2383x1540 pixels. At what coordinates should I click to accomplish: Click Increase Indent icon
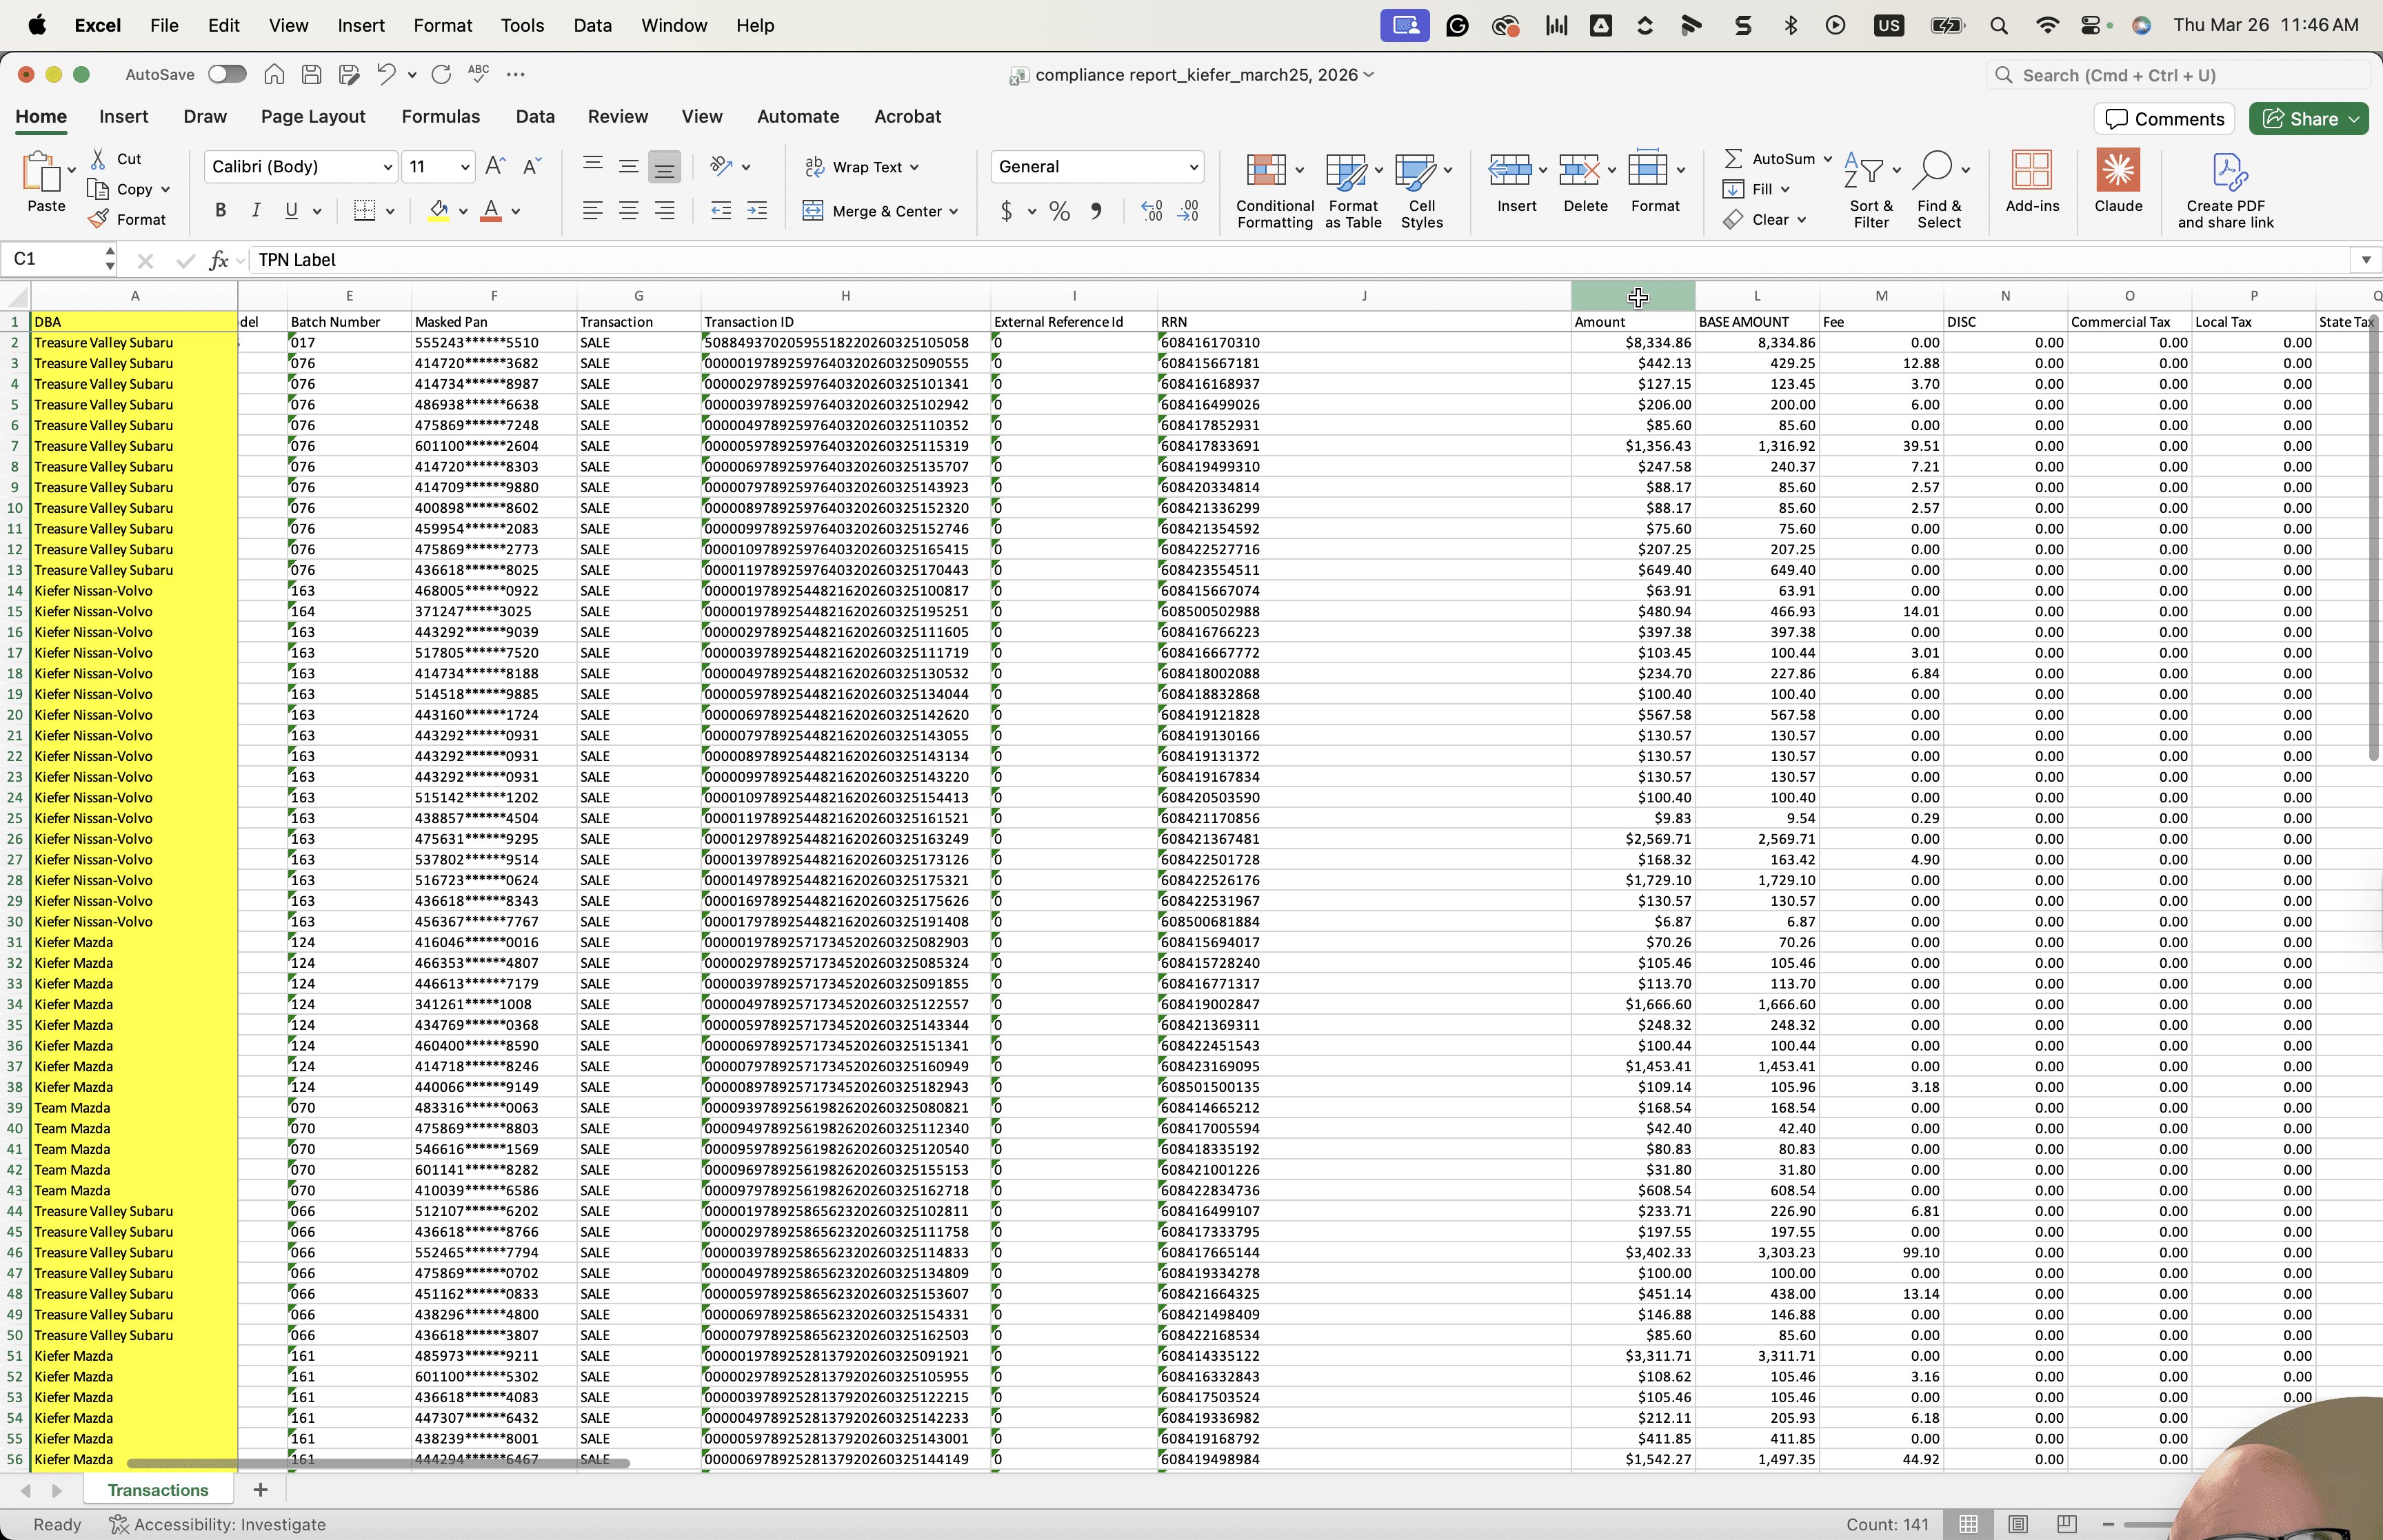(x=757, y=210)
